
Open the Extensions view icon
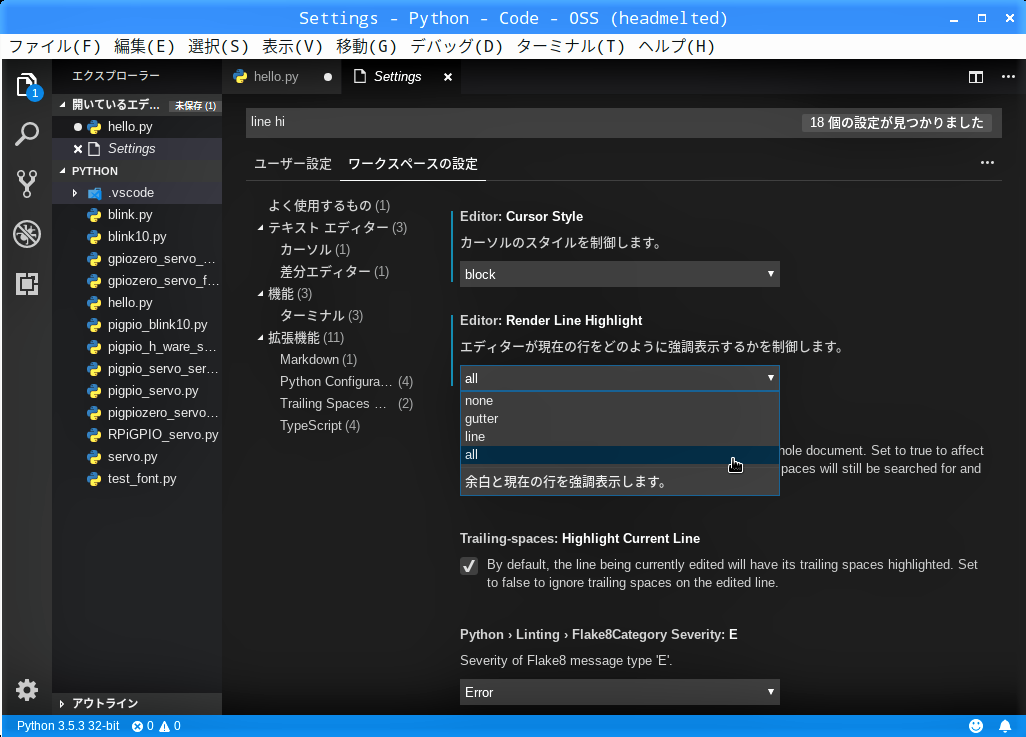27,283
